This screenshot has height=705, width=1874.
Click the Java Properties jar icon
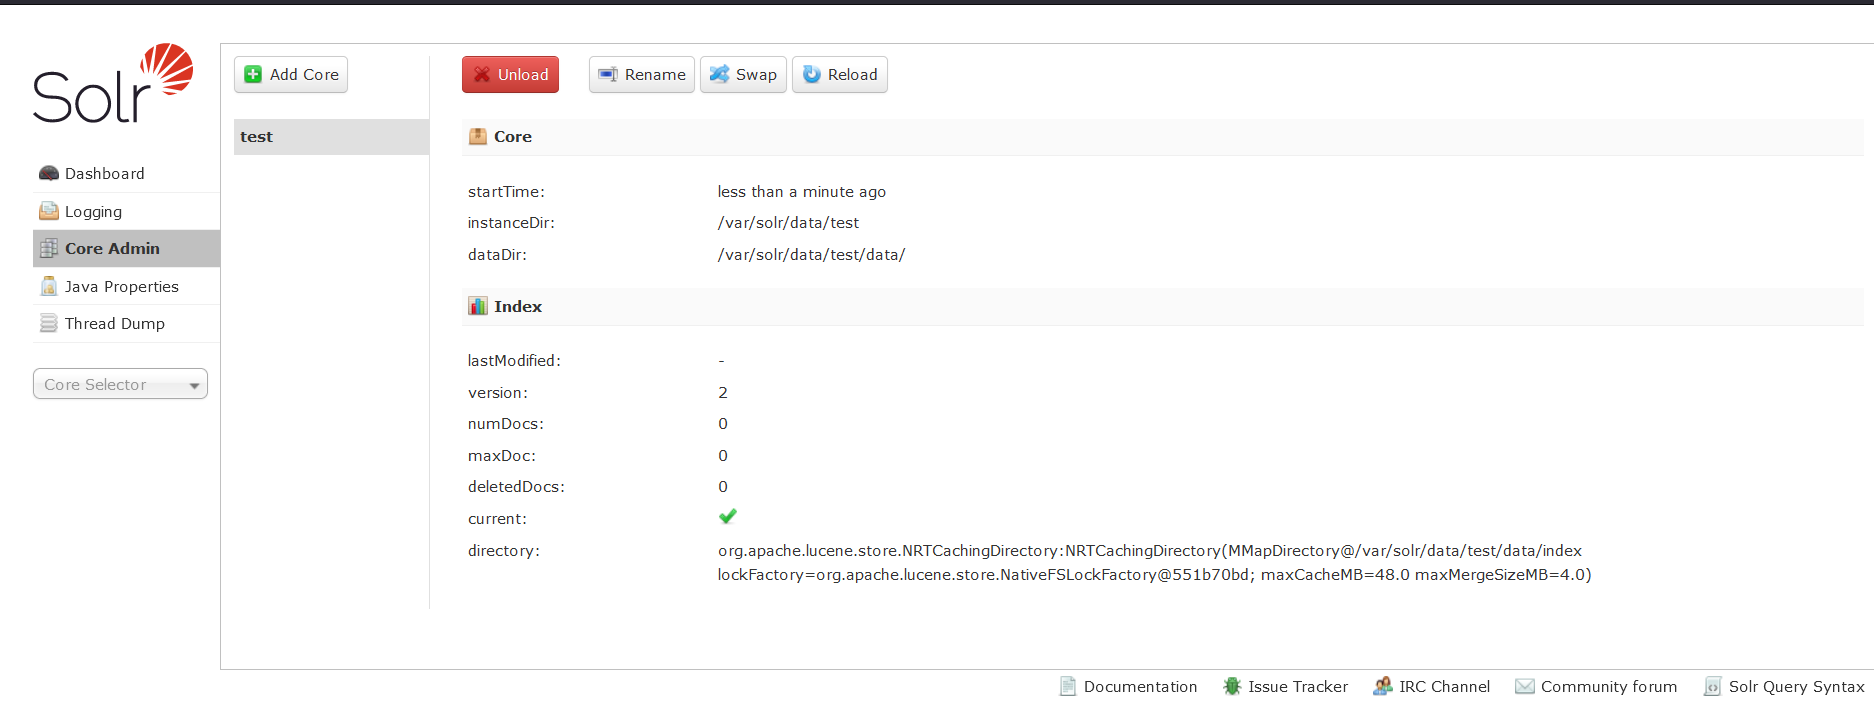(x=49, y=286)
